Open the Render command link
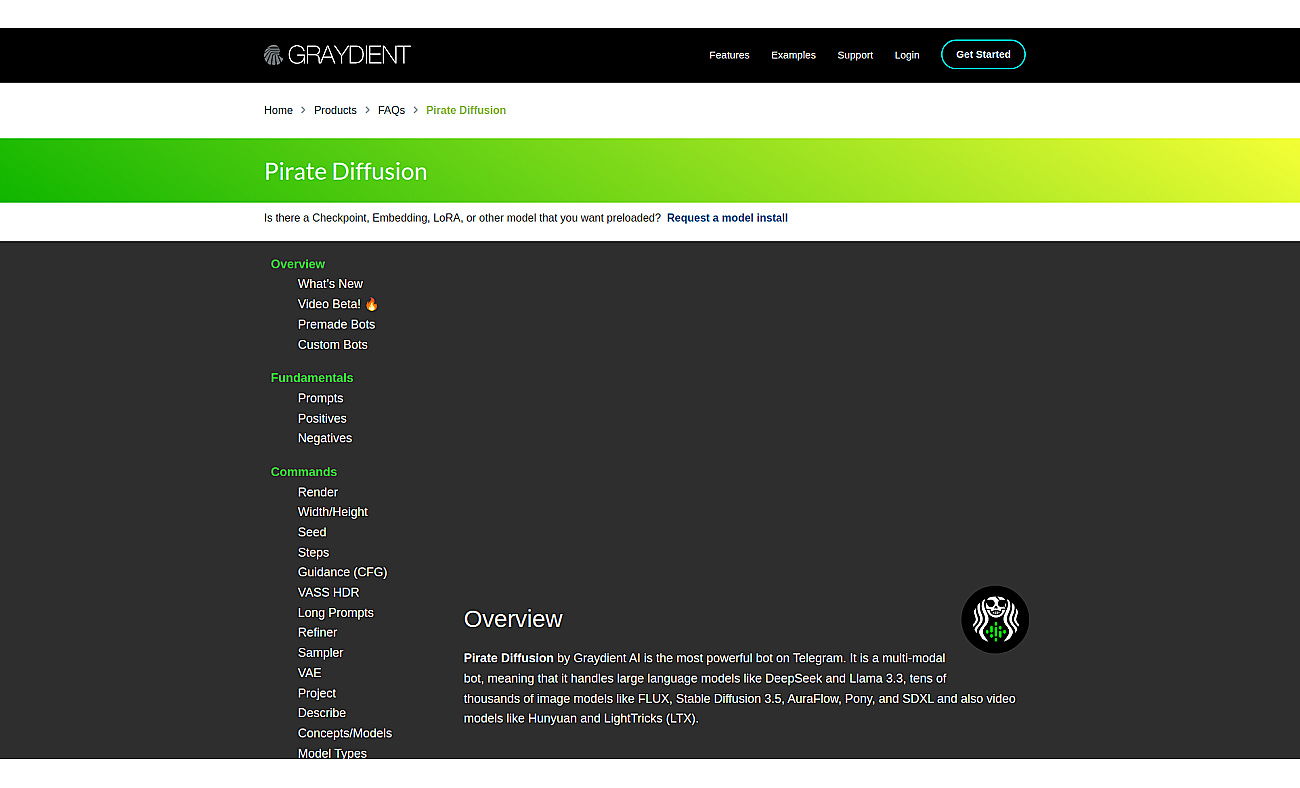This screenshot has width=1300, height=788. pyautogui.click(x=318, y=492)
